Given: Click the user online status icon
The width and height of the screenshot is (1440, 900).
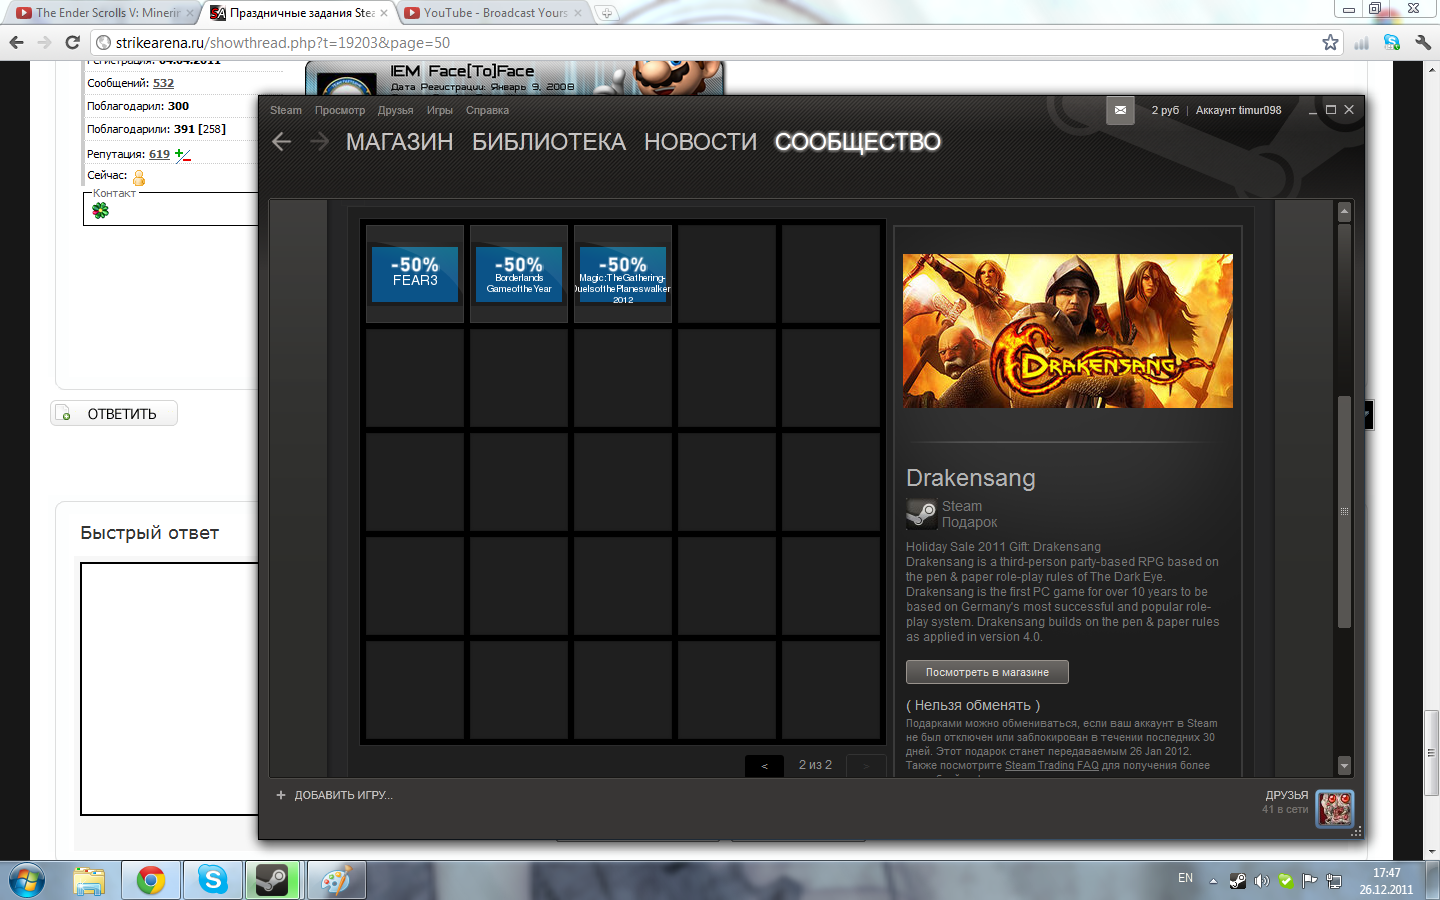Looking at the screenshot, I should [139, 177].
